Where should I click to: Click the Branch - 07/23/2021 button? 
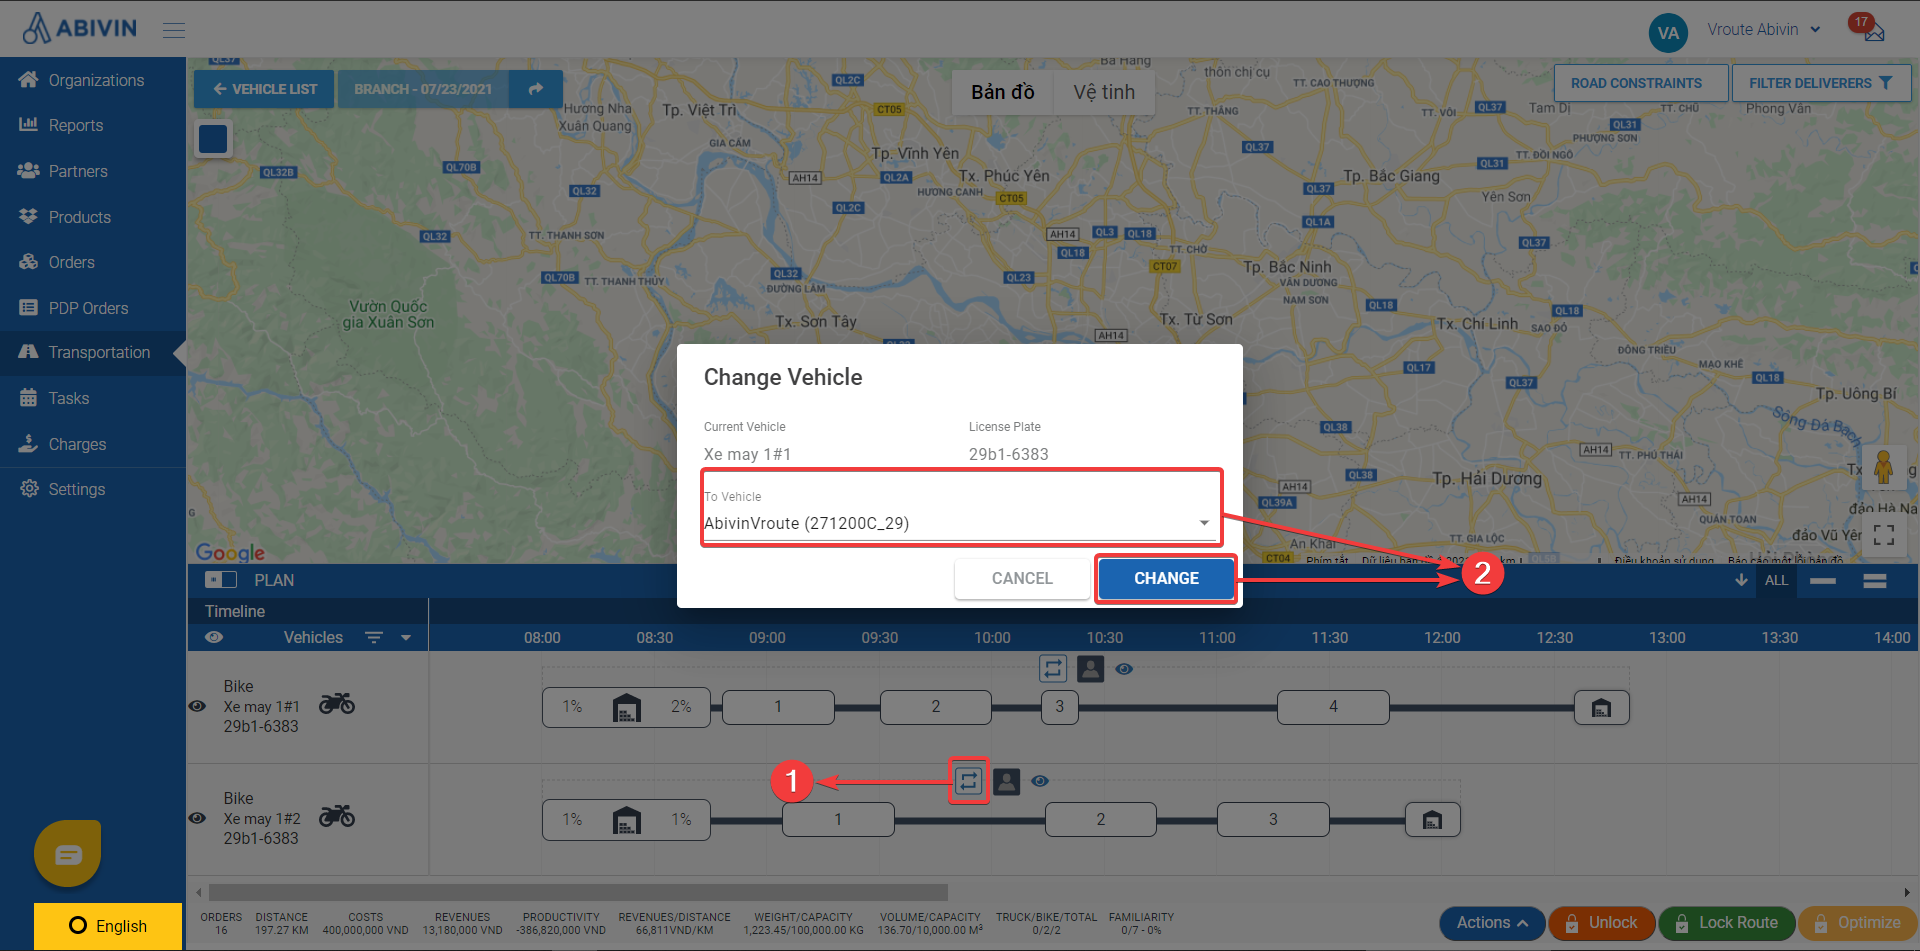tap(423, 89)
